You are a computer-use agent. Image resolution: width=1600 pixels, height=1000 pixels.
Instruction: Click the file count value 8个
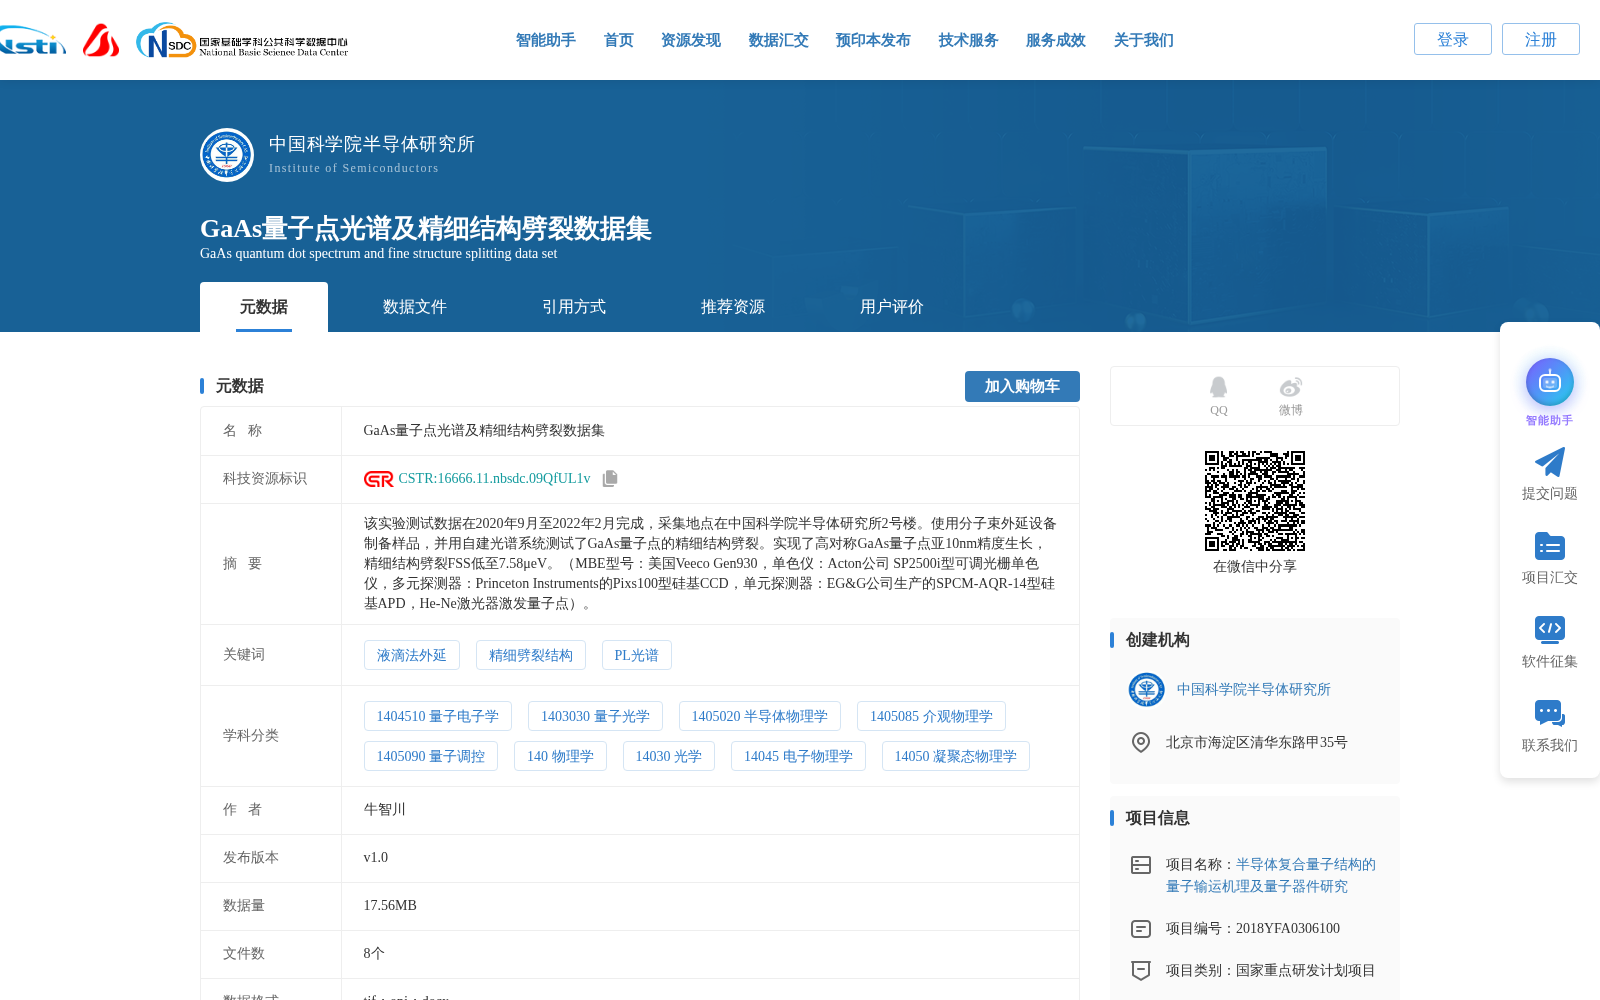coord(374,954)
